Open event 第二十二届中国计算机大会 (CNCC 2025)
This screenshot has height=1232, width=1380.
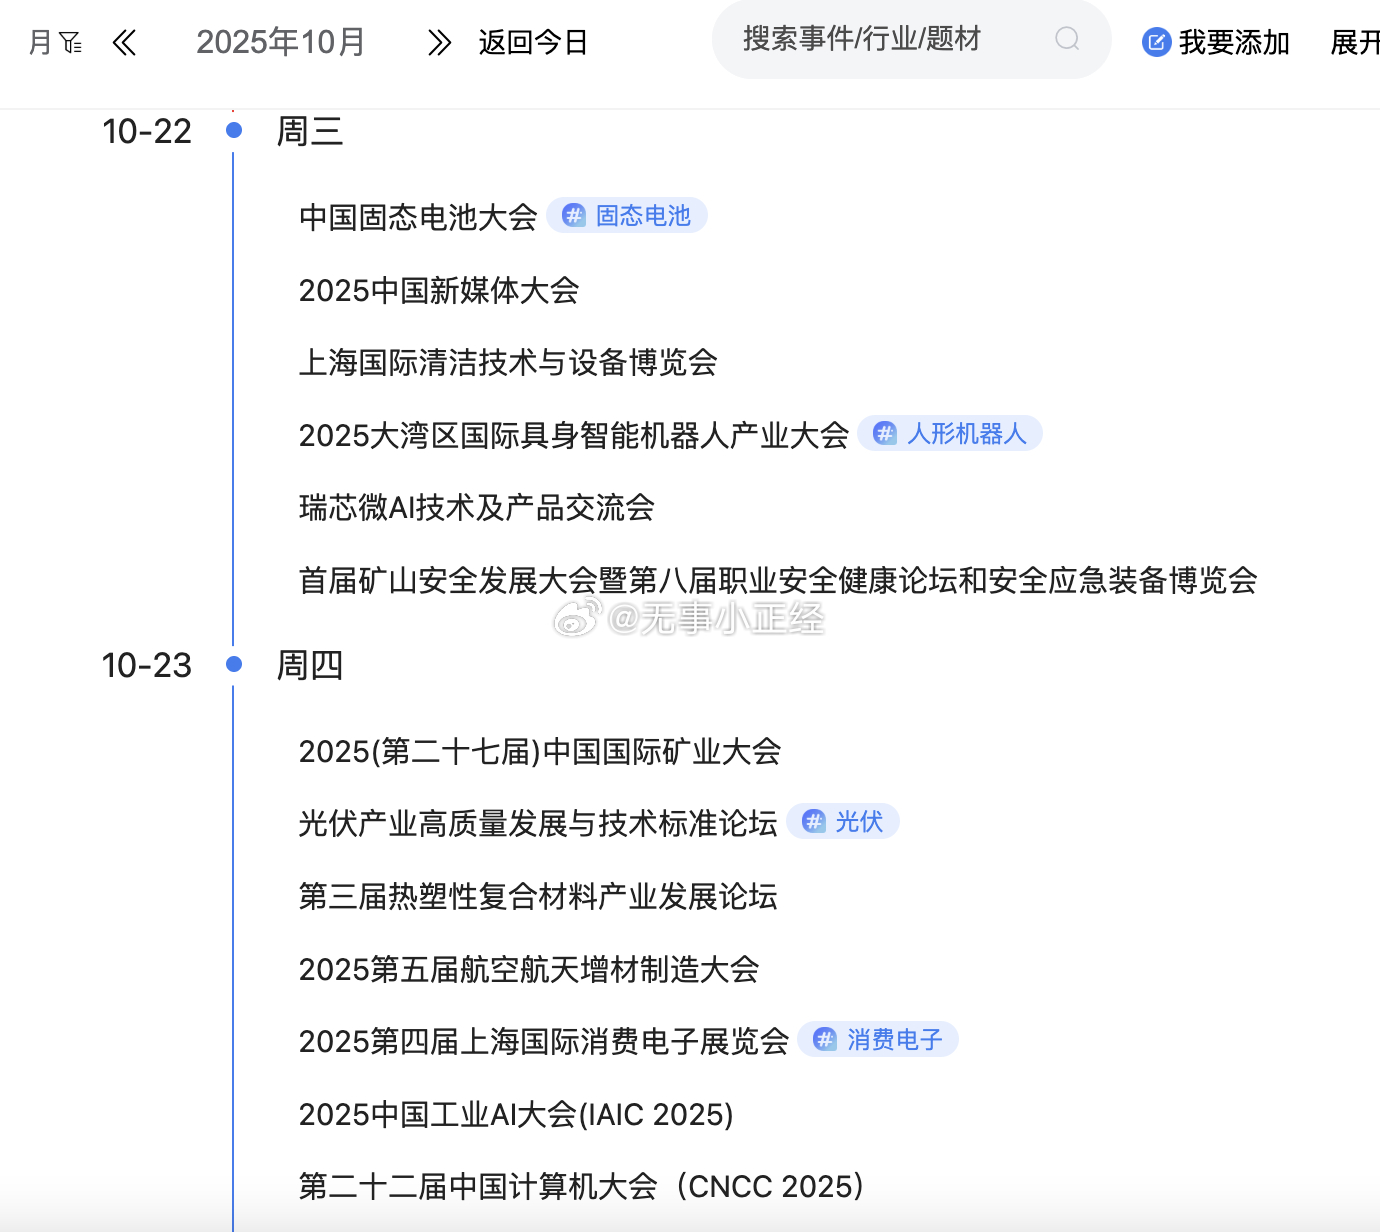(582, 1186)
